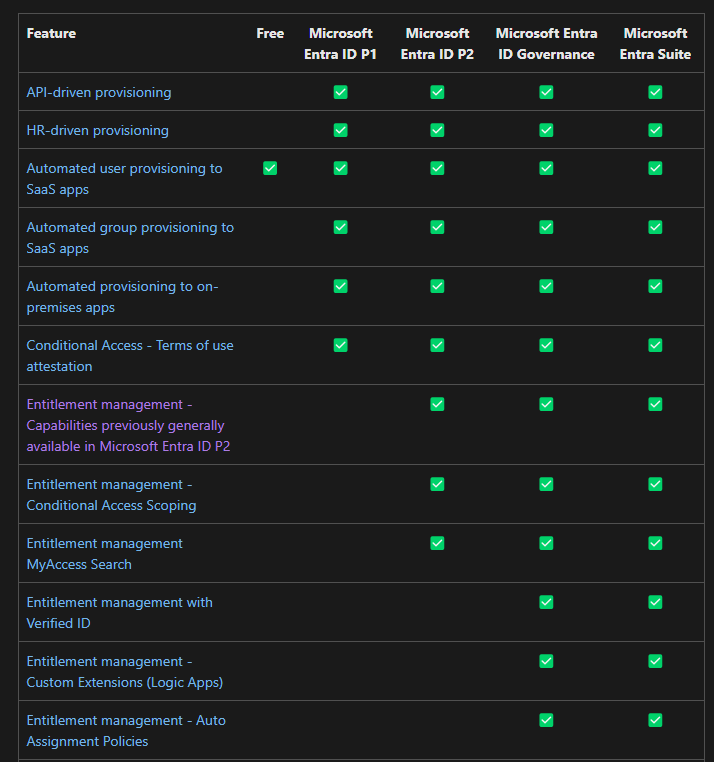Open Entitlement management Auto Assignment Policies link

click(126, 730)
